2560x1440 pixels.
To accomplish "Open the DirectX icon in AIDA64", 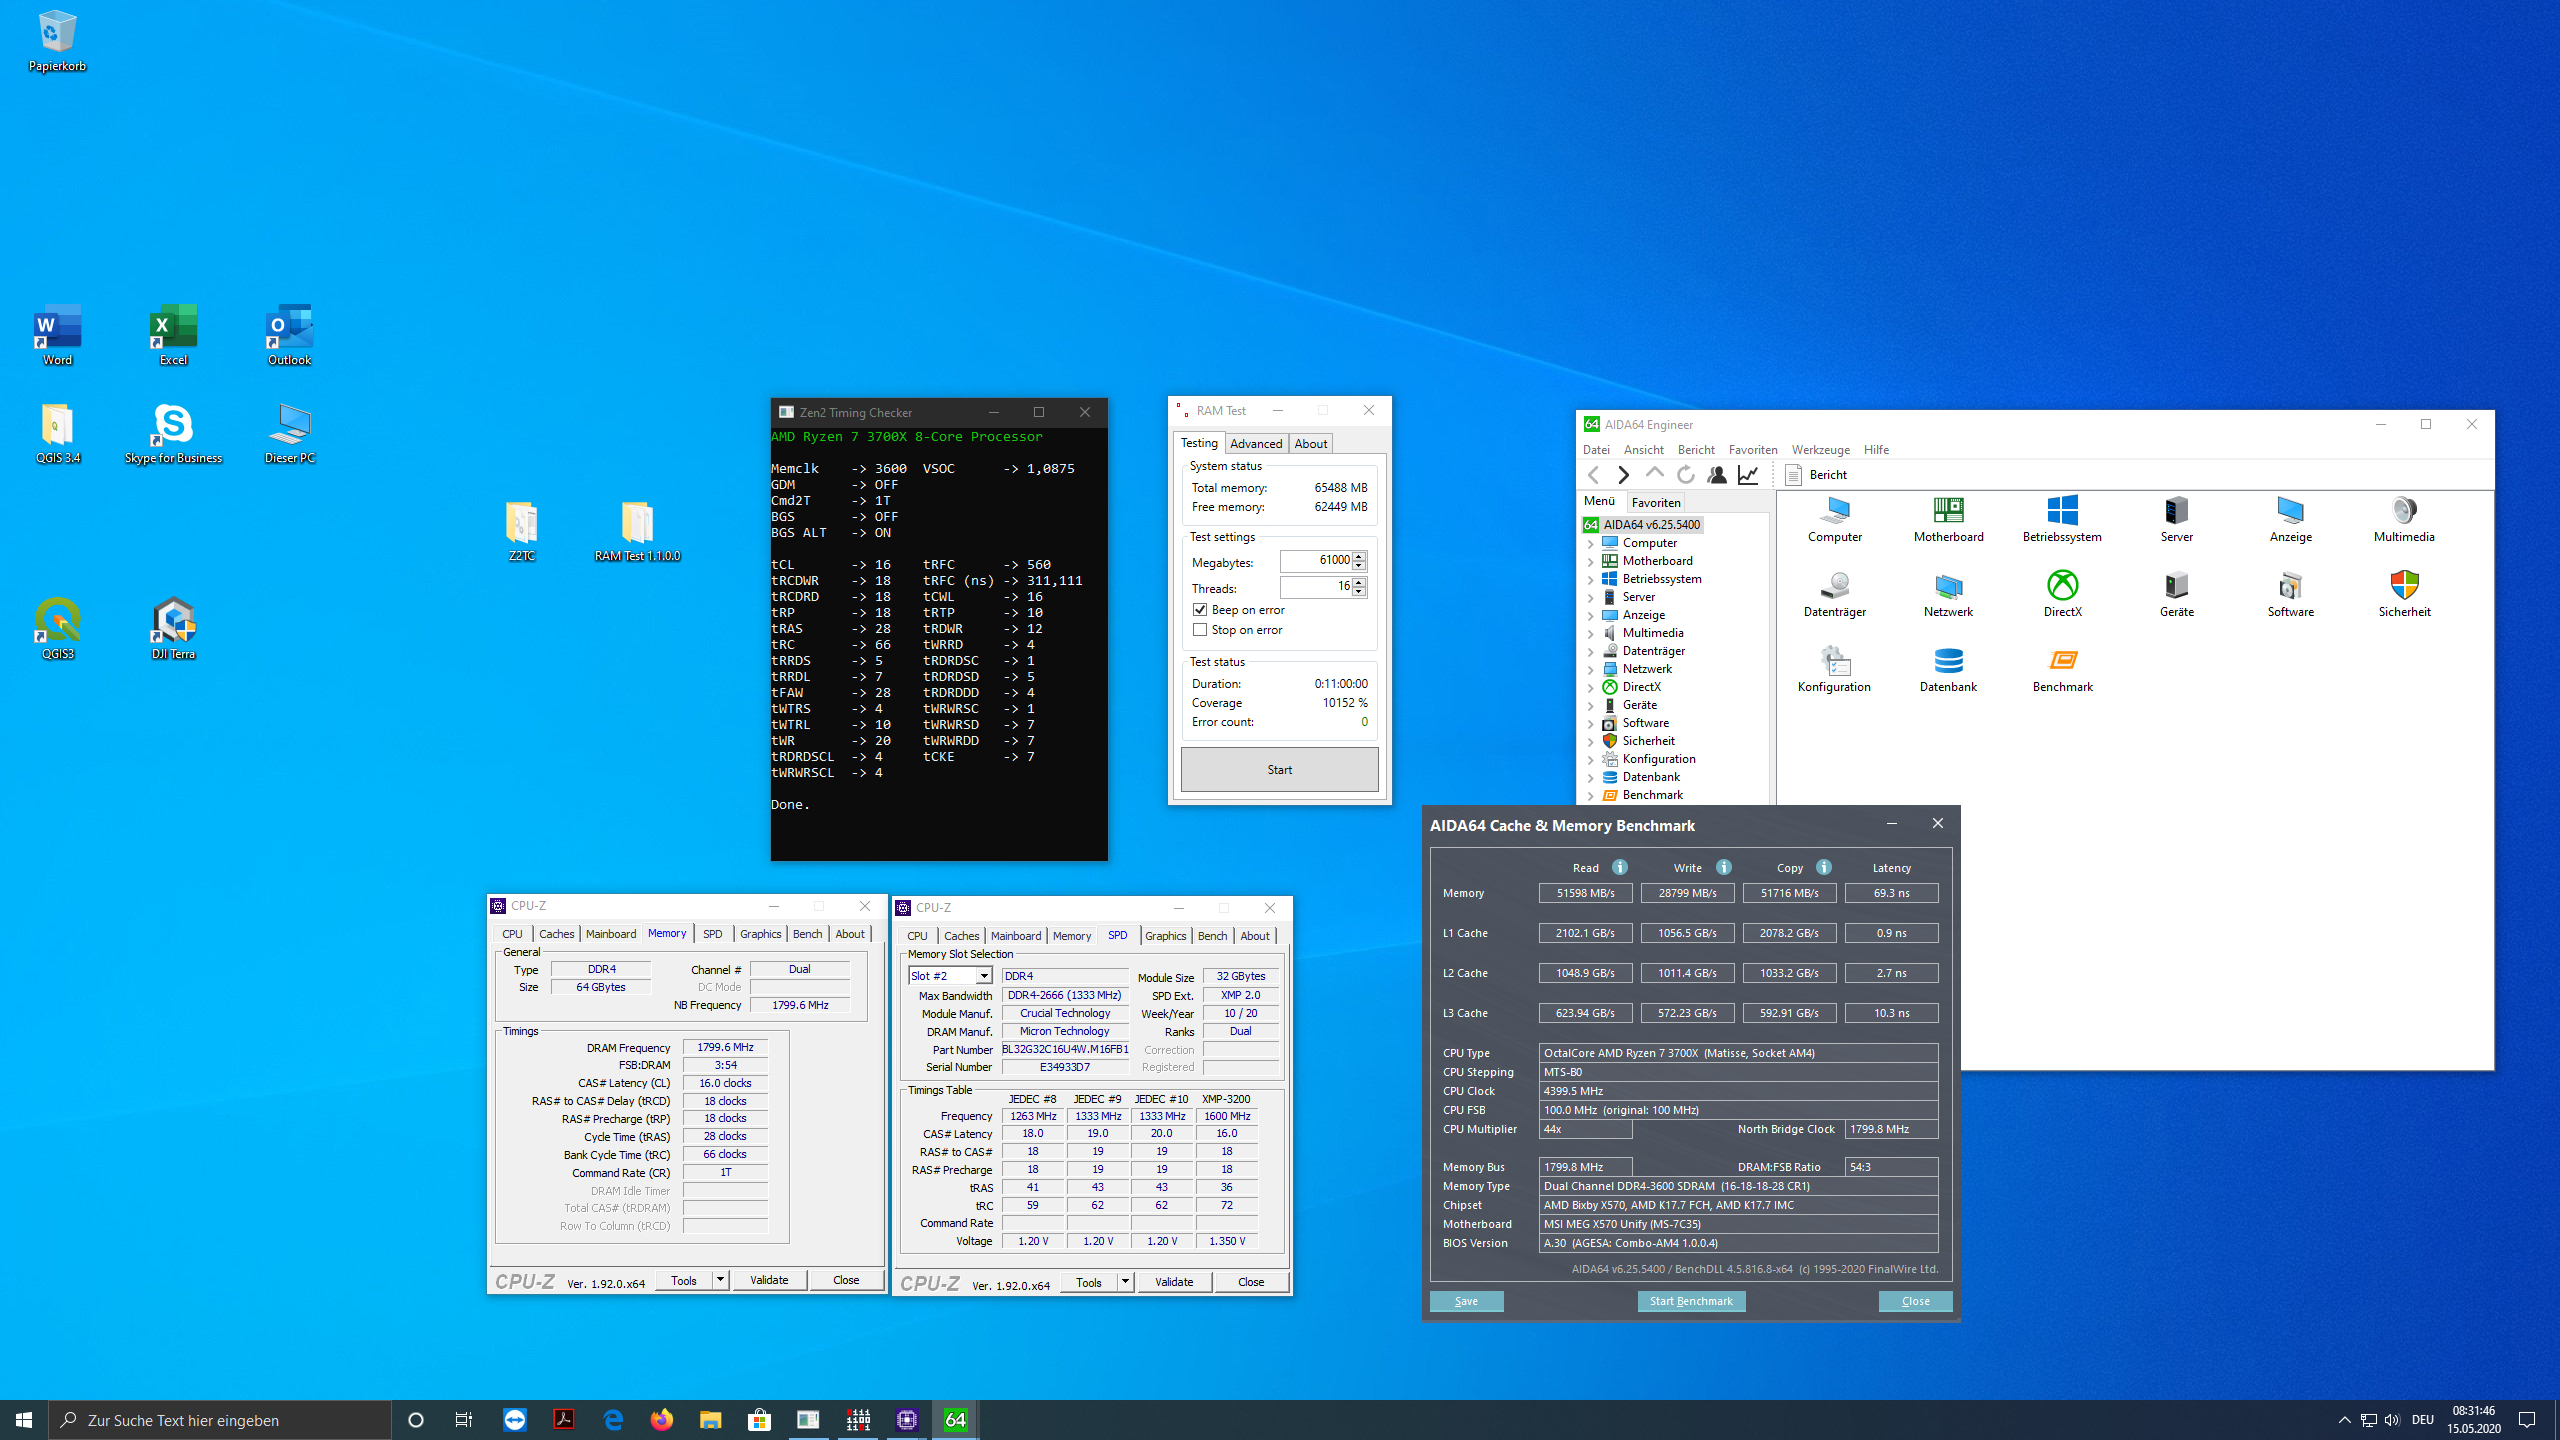I will pyautogui.click(x=2062, y=586).
